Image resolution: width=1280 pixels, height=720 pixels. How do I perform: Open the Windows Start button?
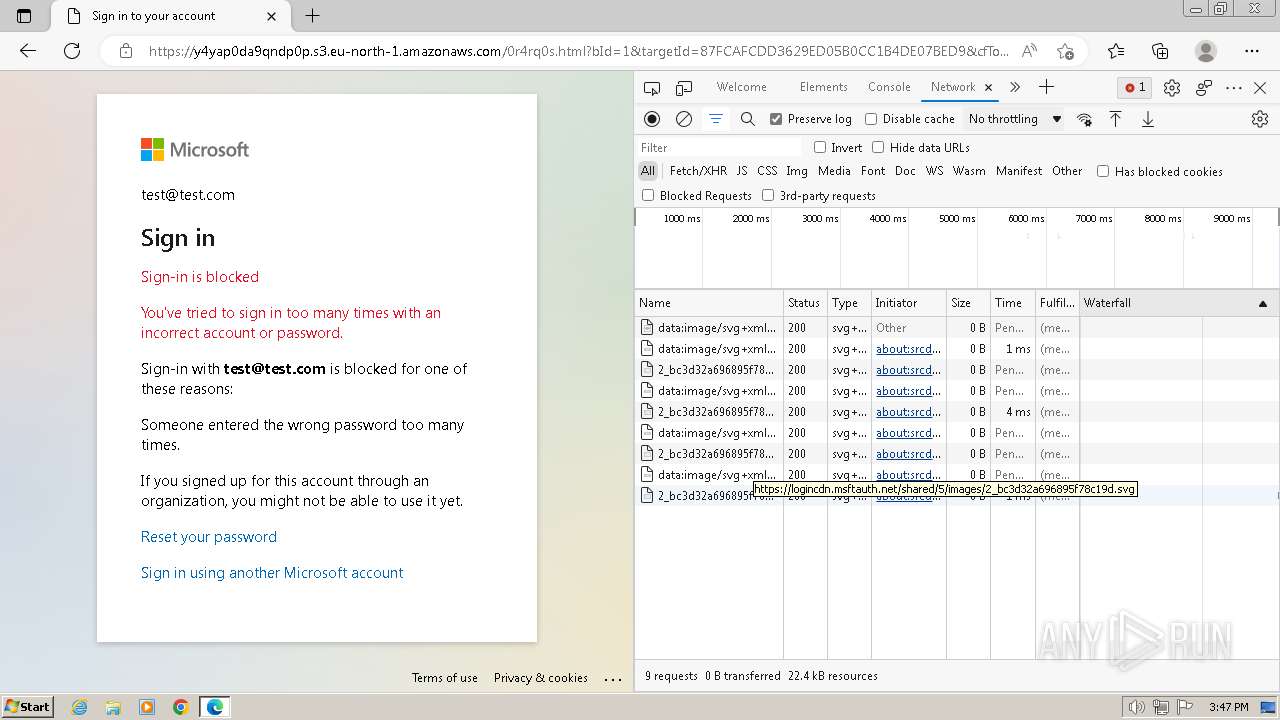pyautogui.click(x=28, y=707)
